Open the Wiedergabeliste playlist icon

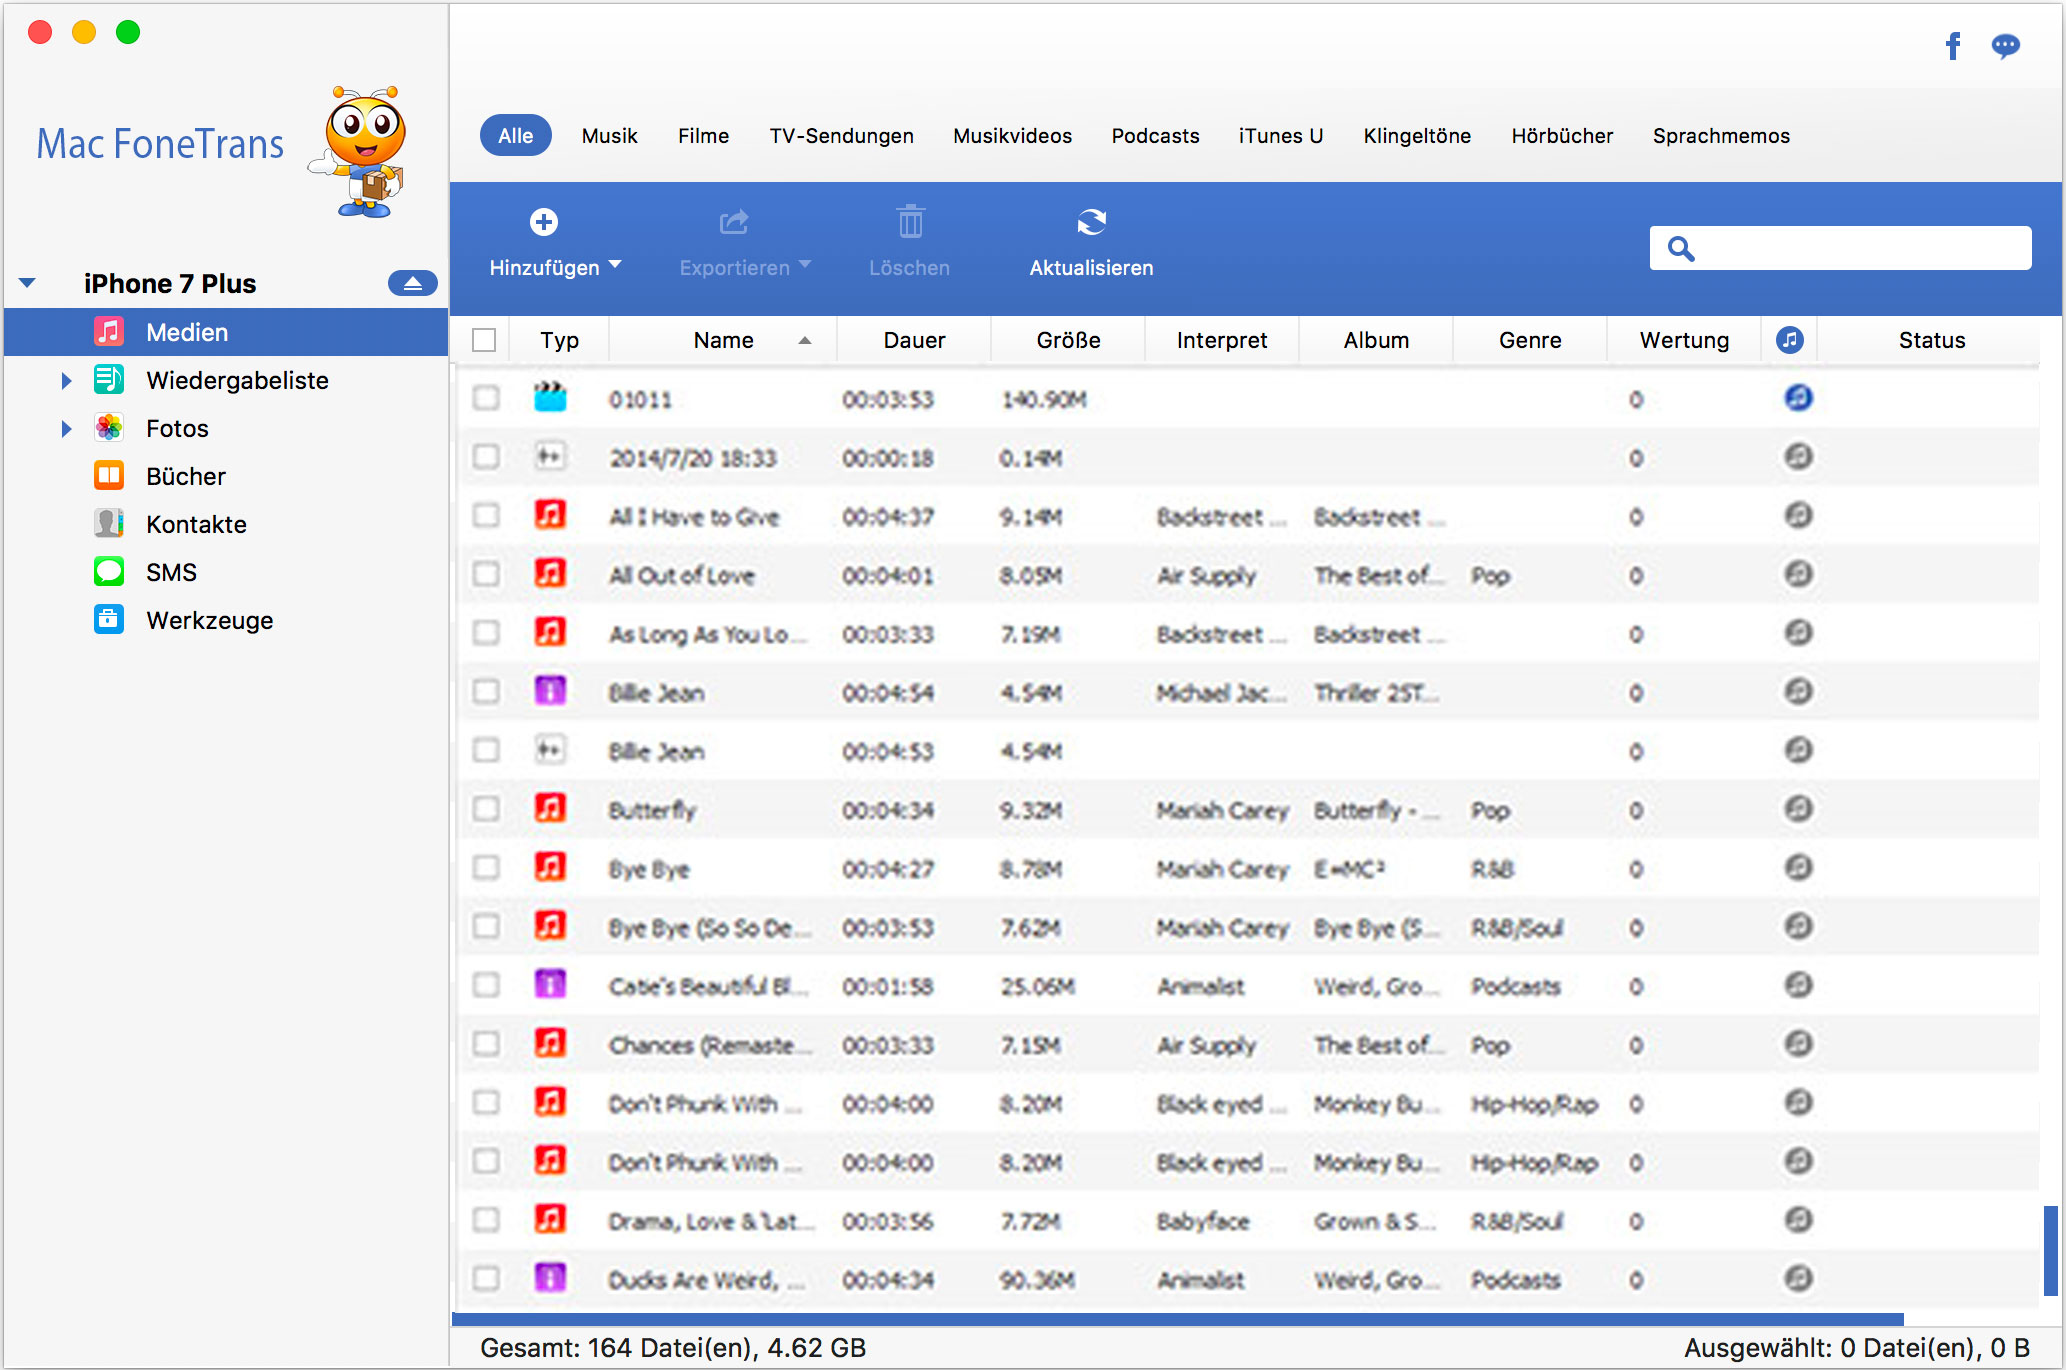click(x=109, y=380)
